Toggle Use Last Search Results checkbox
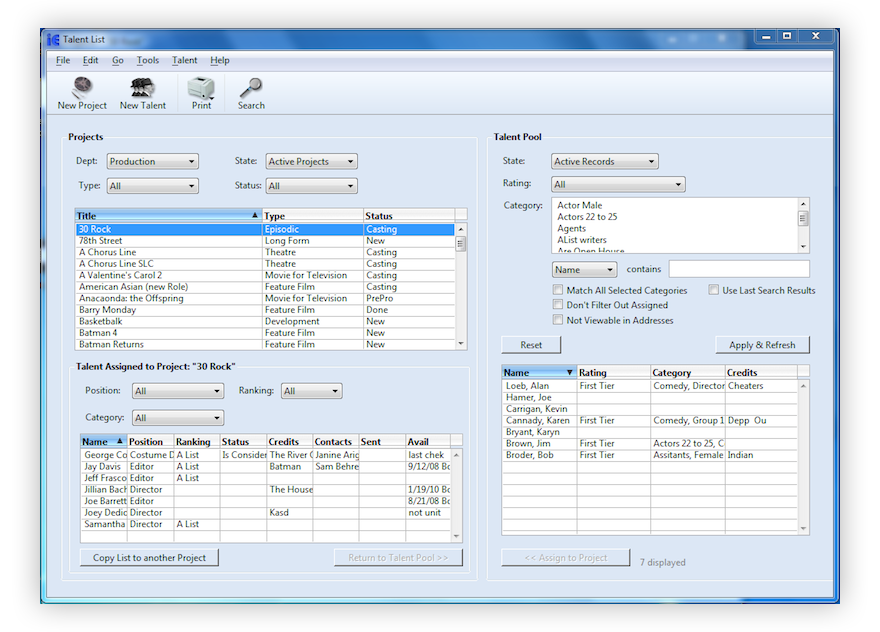The height and width of the screenshot is (632, 880). tap(713, 290)
